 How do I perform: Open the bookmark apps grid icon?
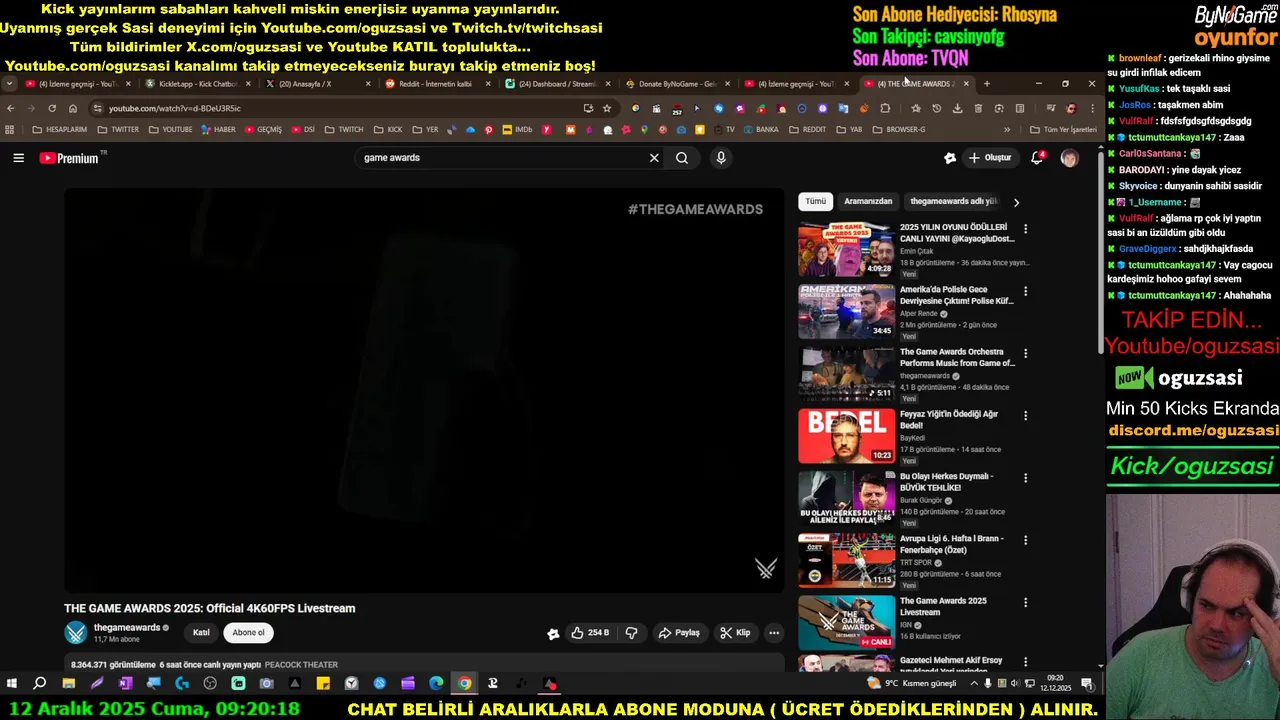tap(10, 130)
